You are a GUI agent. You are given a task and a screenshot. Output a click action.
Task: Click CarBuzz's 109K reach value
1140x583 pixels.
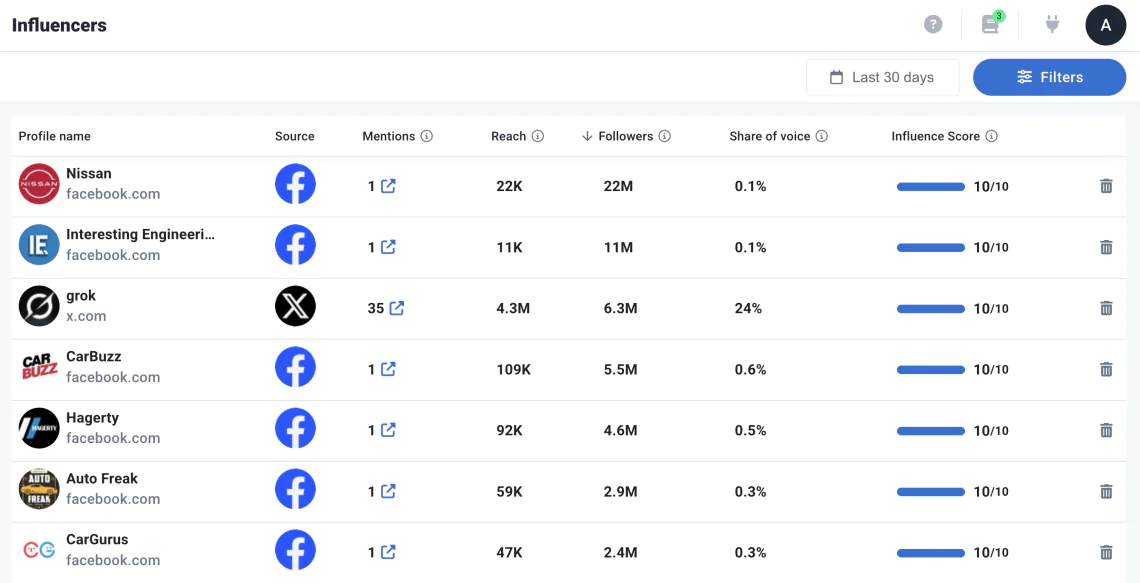coord(513,369)
